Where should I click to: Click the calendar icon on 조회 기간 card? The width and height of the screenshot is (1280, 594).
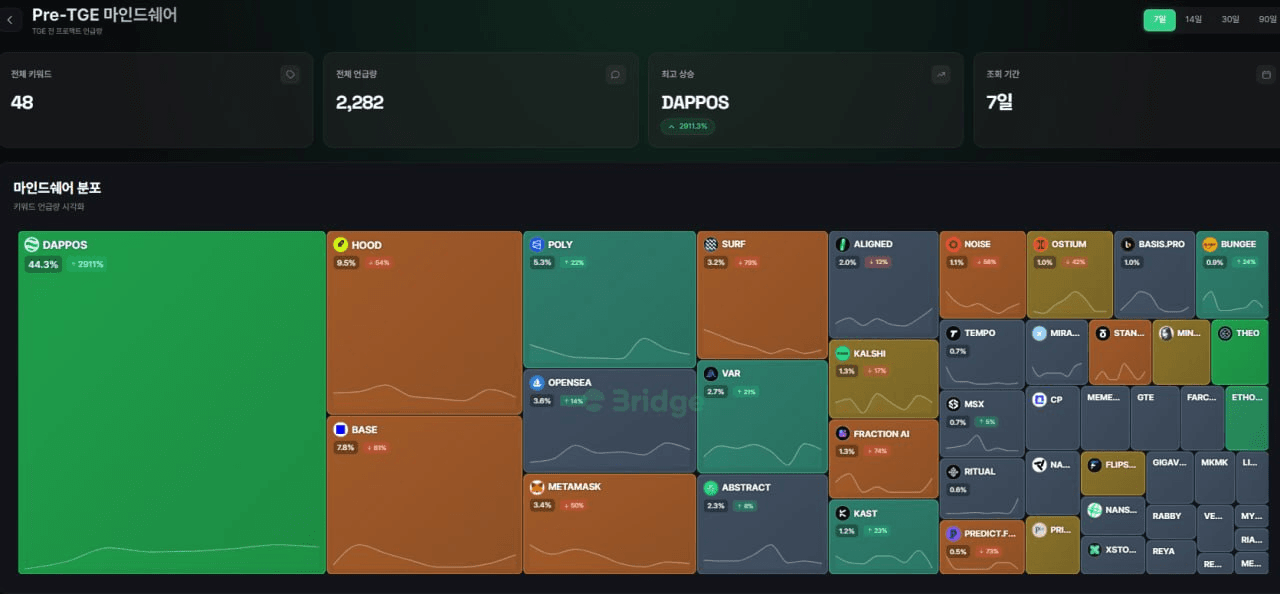pyautogui.click(x=1266, y=74)
